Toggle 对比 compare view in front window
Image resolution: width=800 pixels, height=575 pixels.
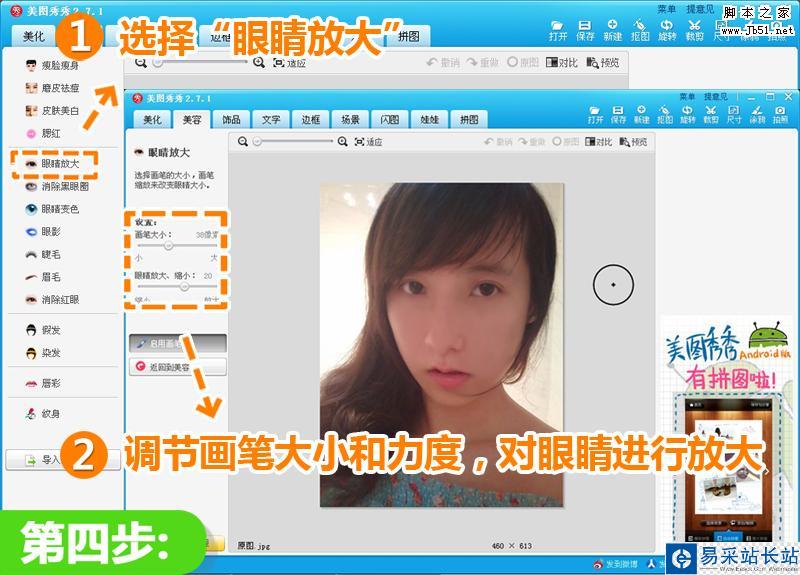[x=599, y=142]
